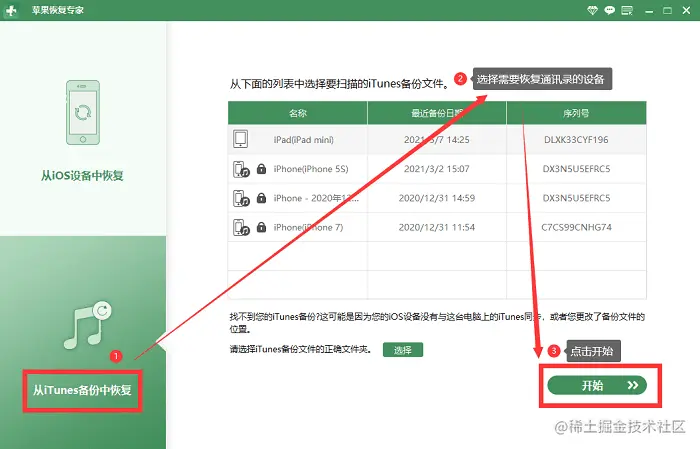The width and height of the screenshot is (700, 449).
Task: Click the date 2021/3/2 15:07
Action: click(x=437, y=169)
